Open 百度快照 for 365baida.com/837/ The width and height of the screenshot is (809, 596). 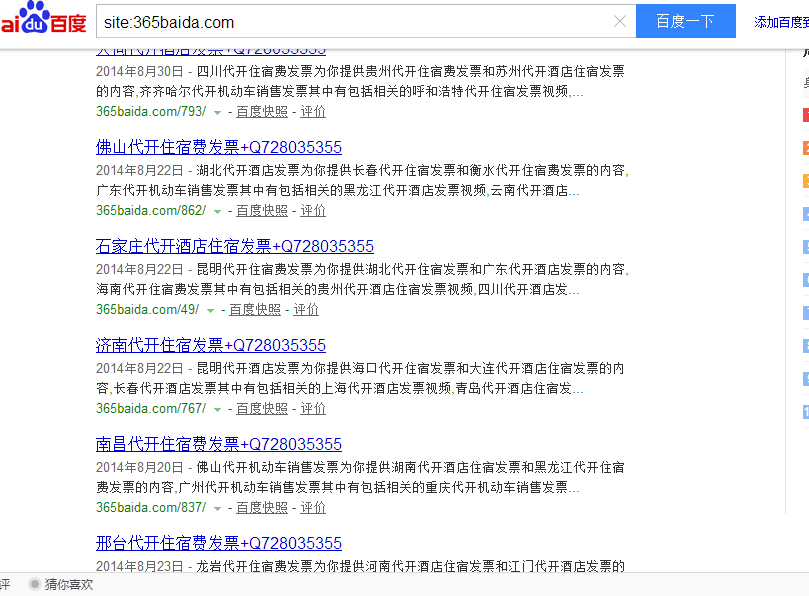pos(262,508)
